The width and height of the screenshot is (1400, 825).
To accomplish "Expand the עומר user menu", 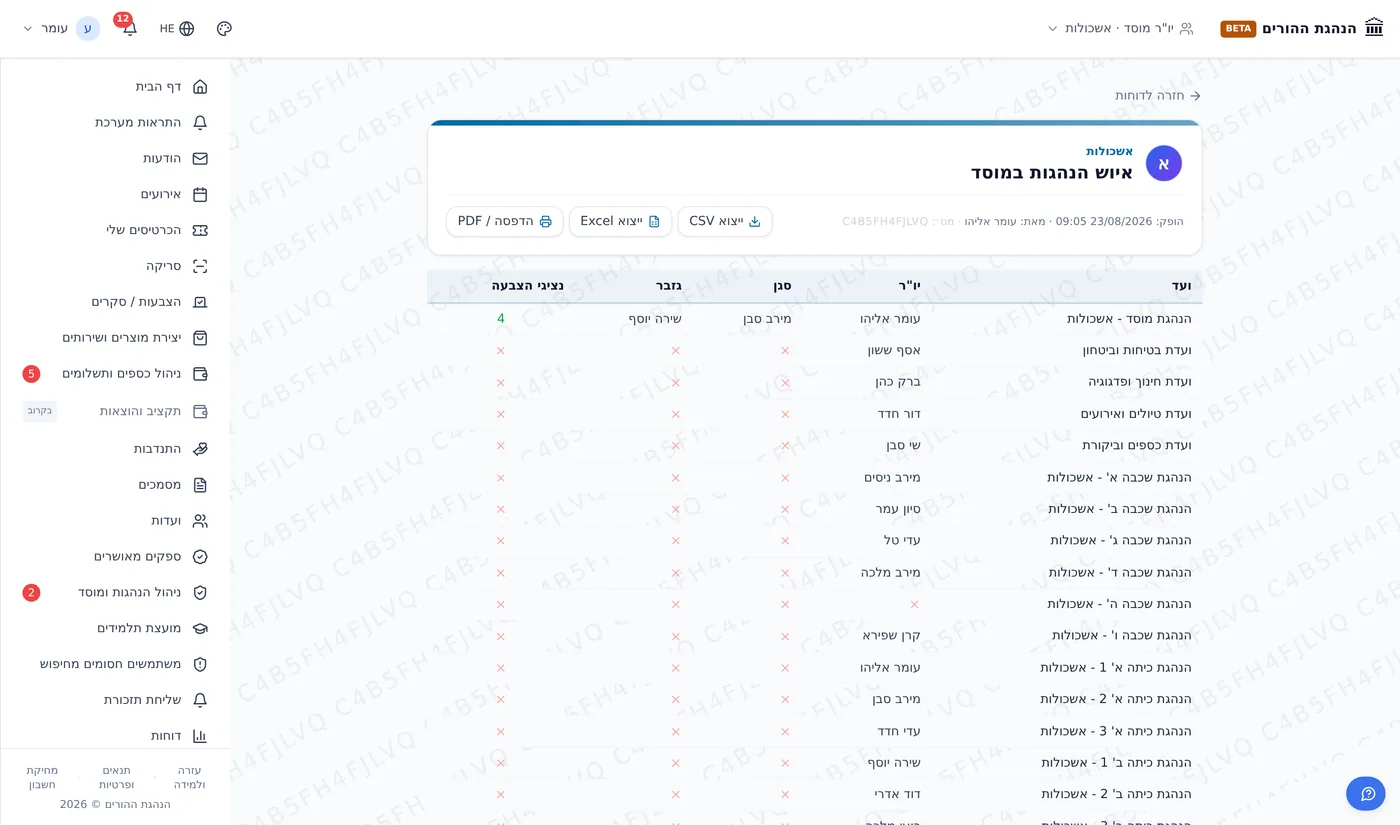I will click(x=61, y=28).
